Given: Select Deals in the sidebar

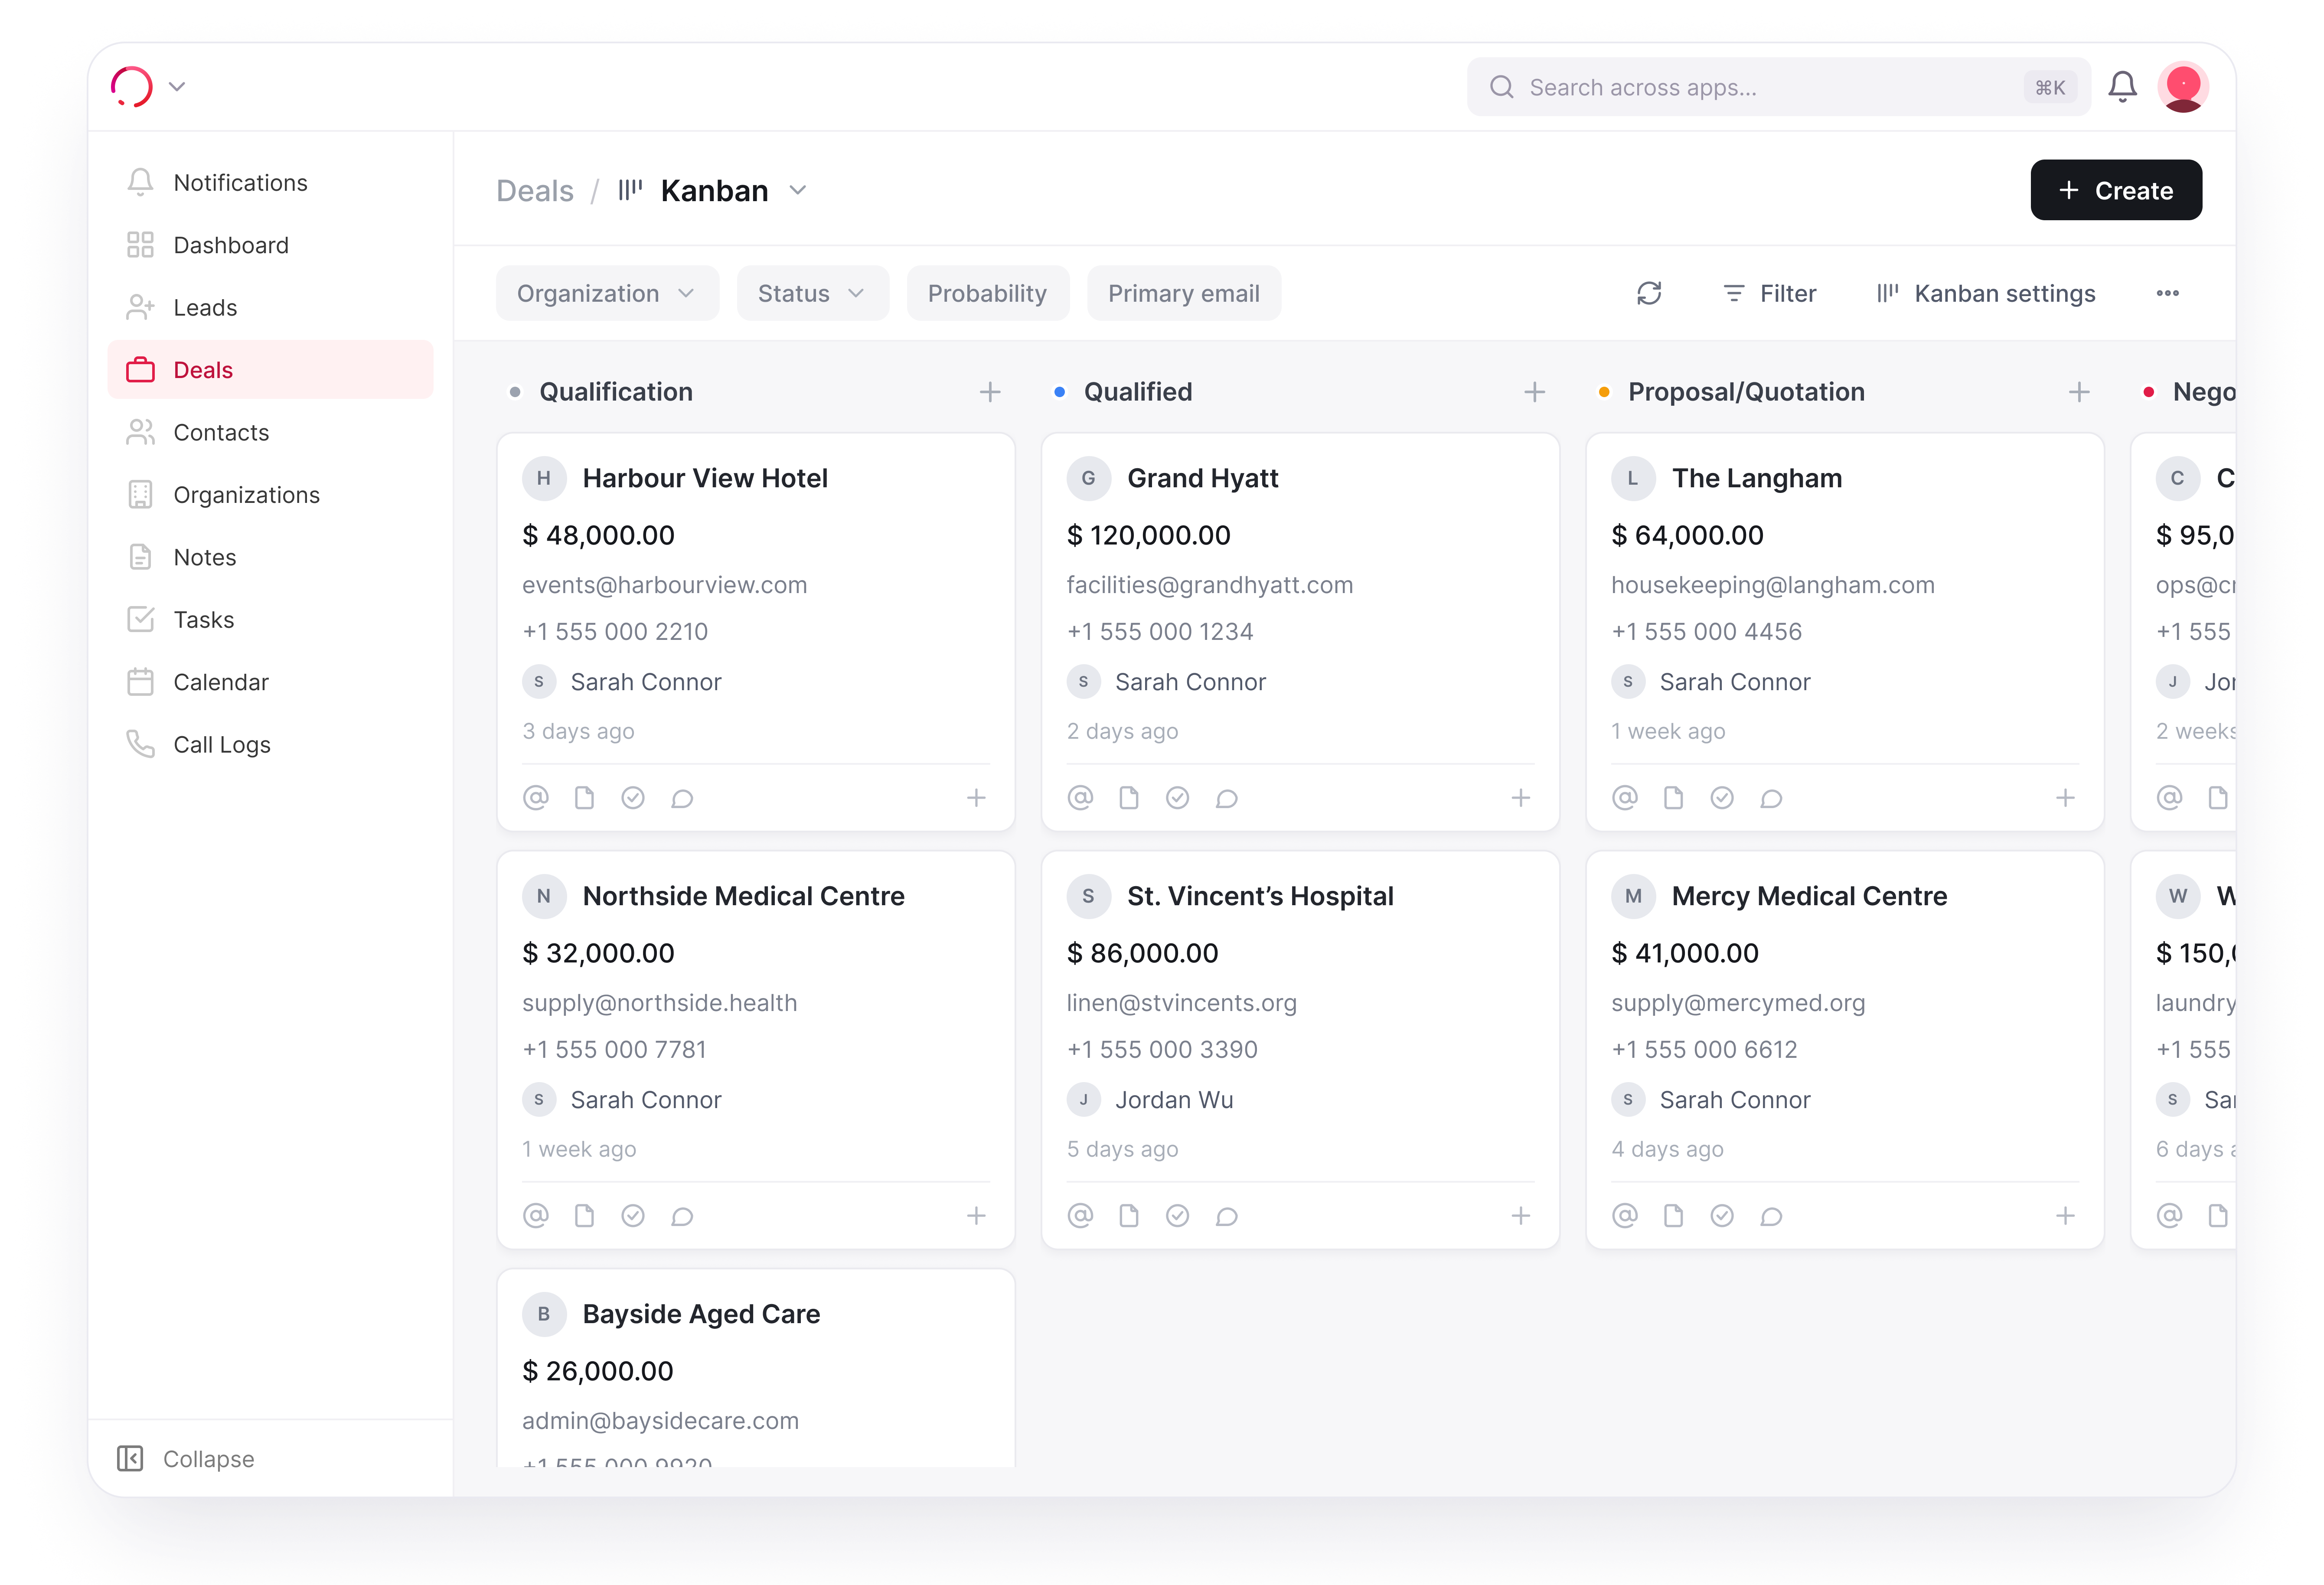Looking at the screenshot, I should click(x=270, y=370).
